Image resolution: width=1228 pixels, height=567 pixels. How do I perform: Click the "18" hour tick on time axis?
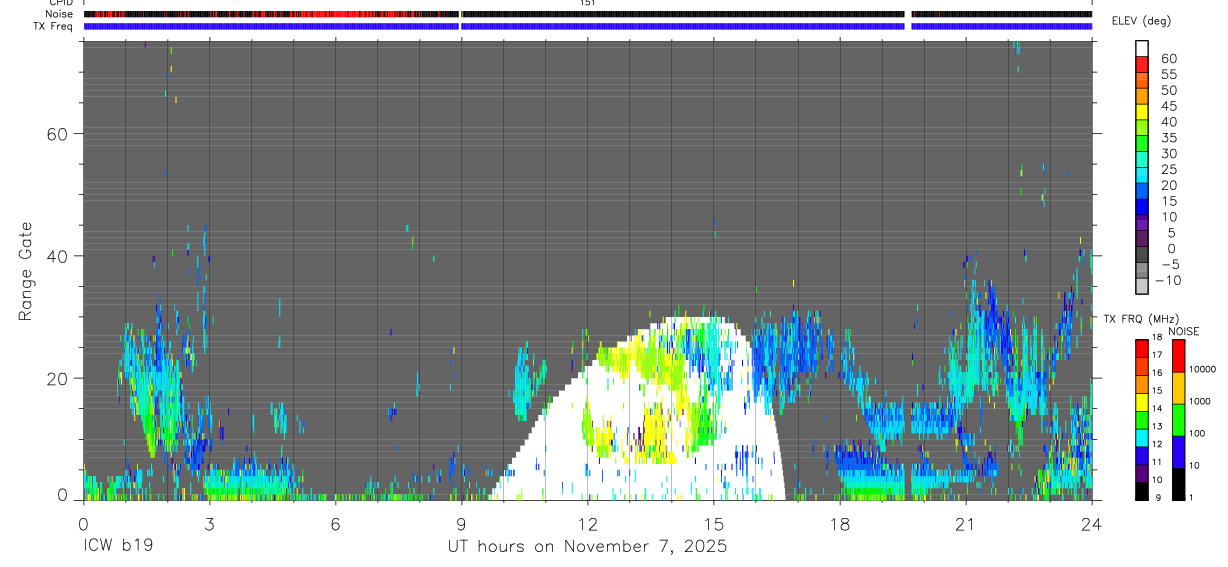coord(840,523)
